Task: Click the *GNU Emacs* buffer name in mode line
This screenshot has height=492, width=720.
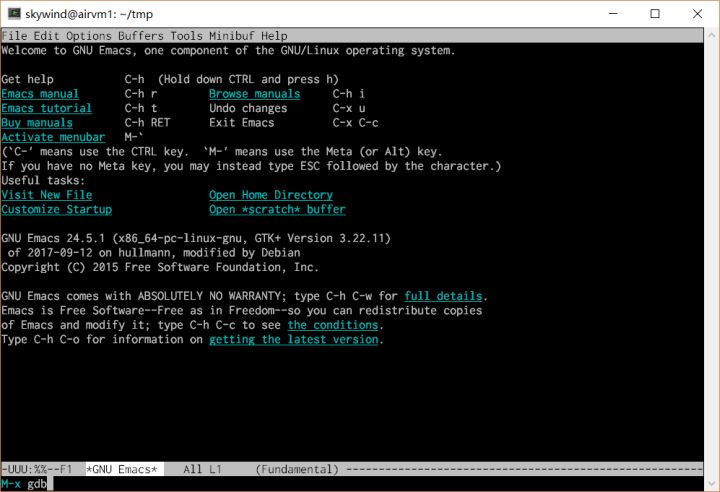Action: click(x=122, y=469)
